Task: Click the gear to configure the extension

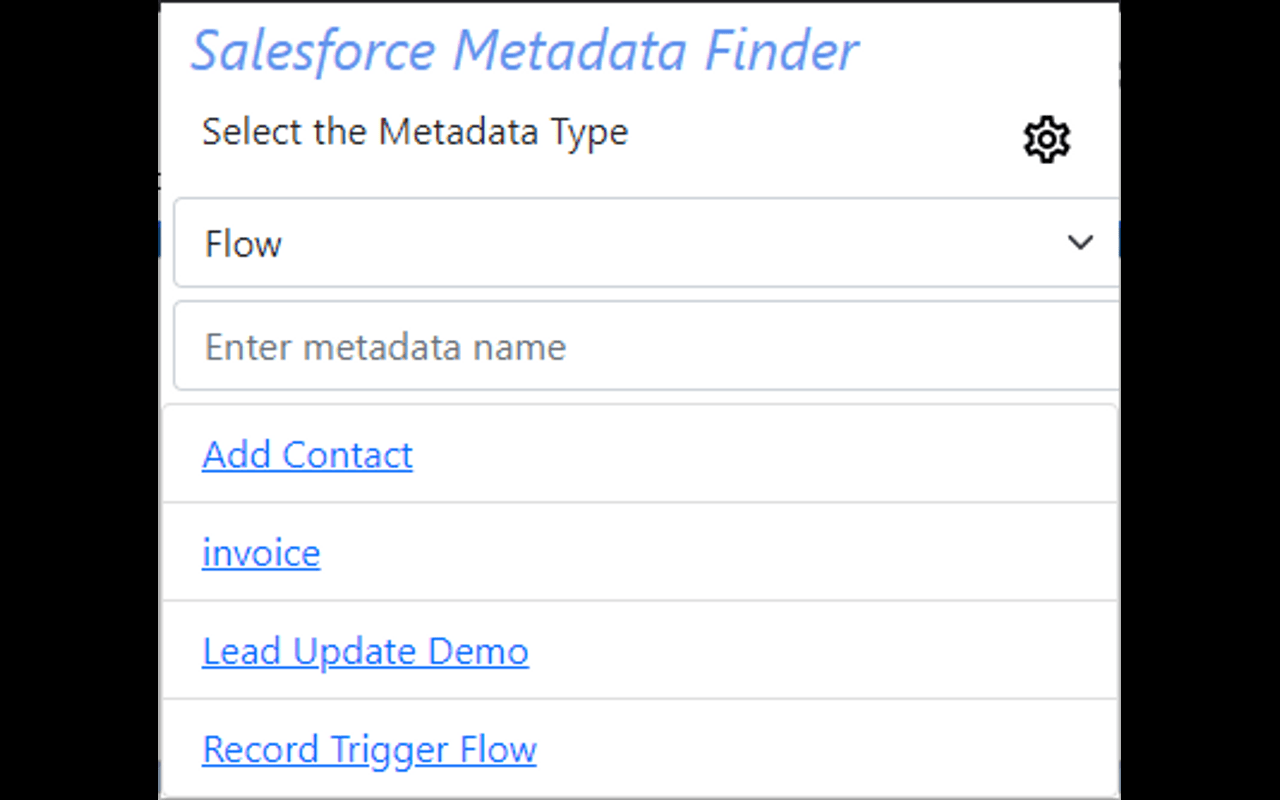Action: (1046, 140)
